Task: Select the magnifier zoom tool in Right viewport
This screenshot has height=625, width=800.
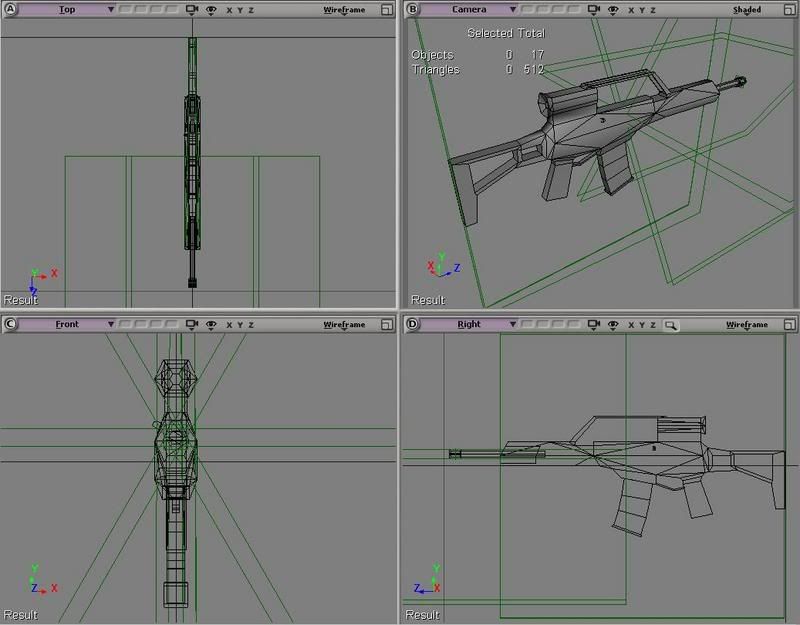Action: 670,325
